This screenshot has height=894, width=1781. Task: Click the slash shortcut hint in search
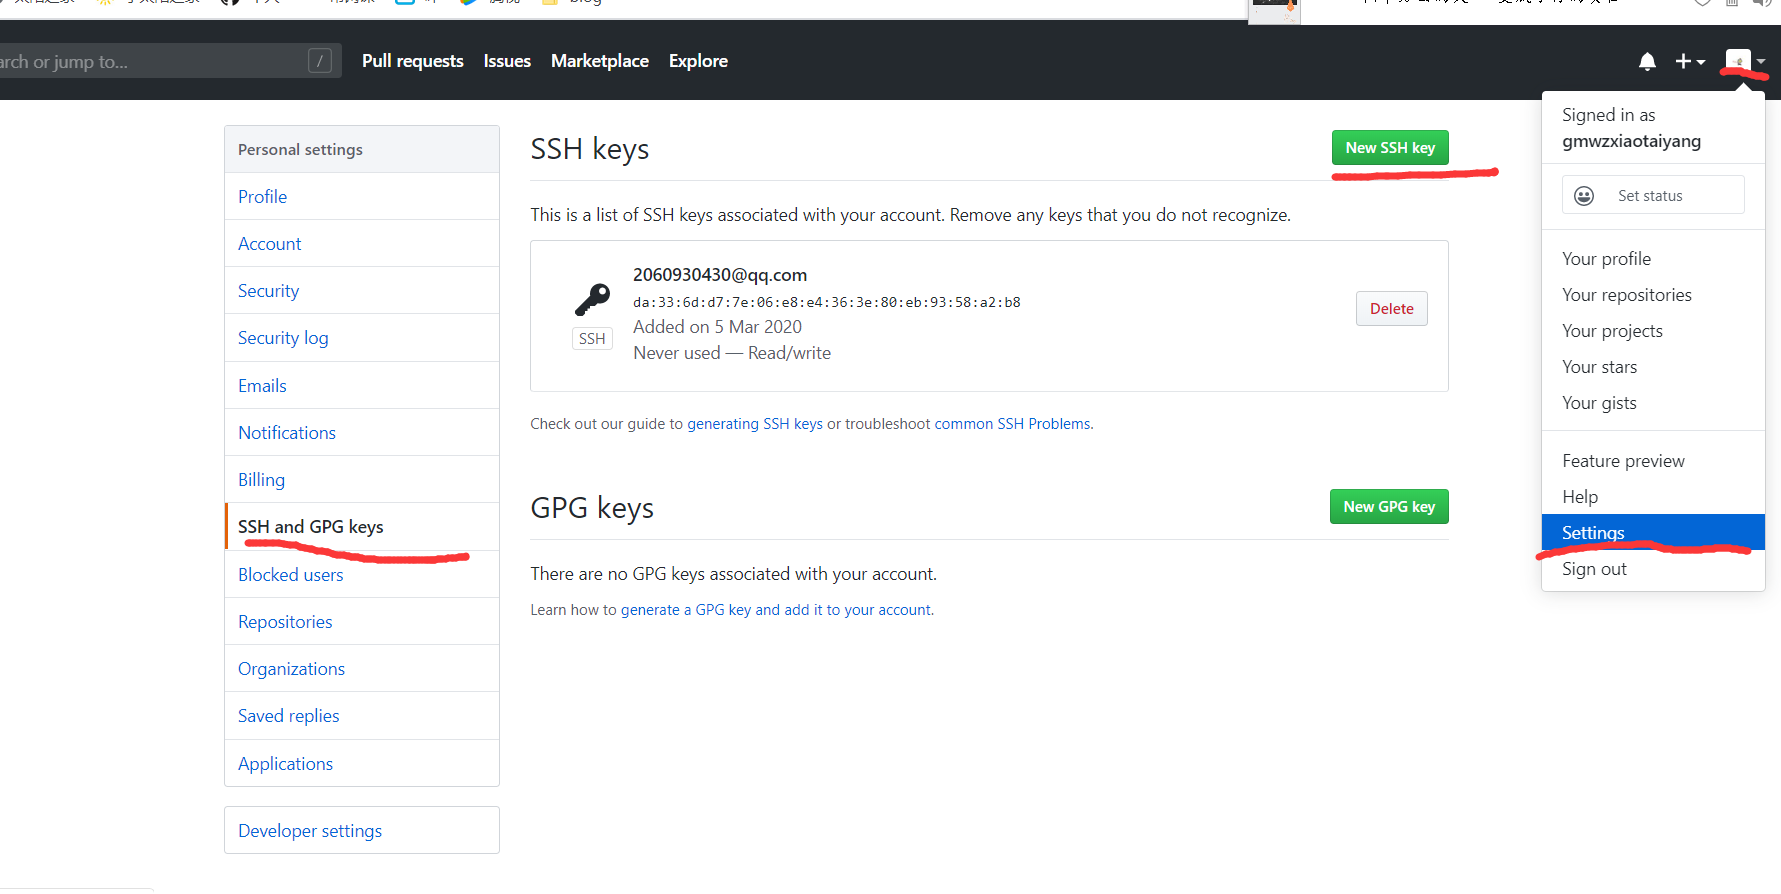pyautogui.click(x=320, y=61)
